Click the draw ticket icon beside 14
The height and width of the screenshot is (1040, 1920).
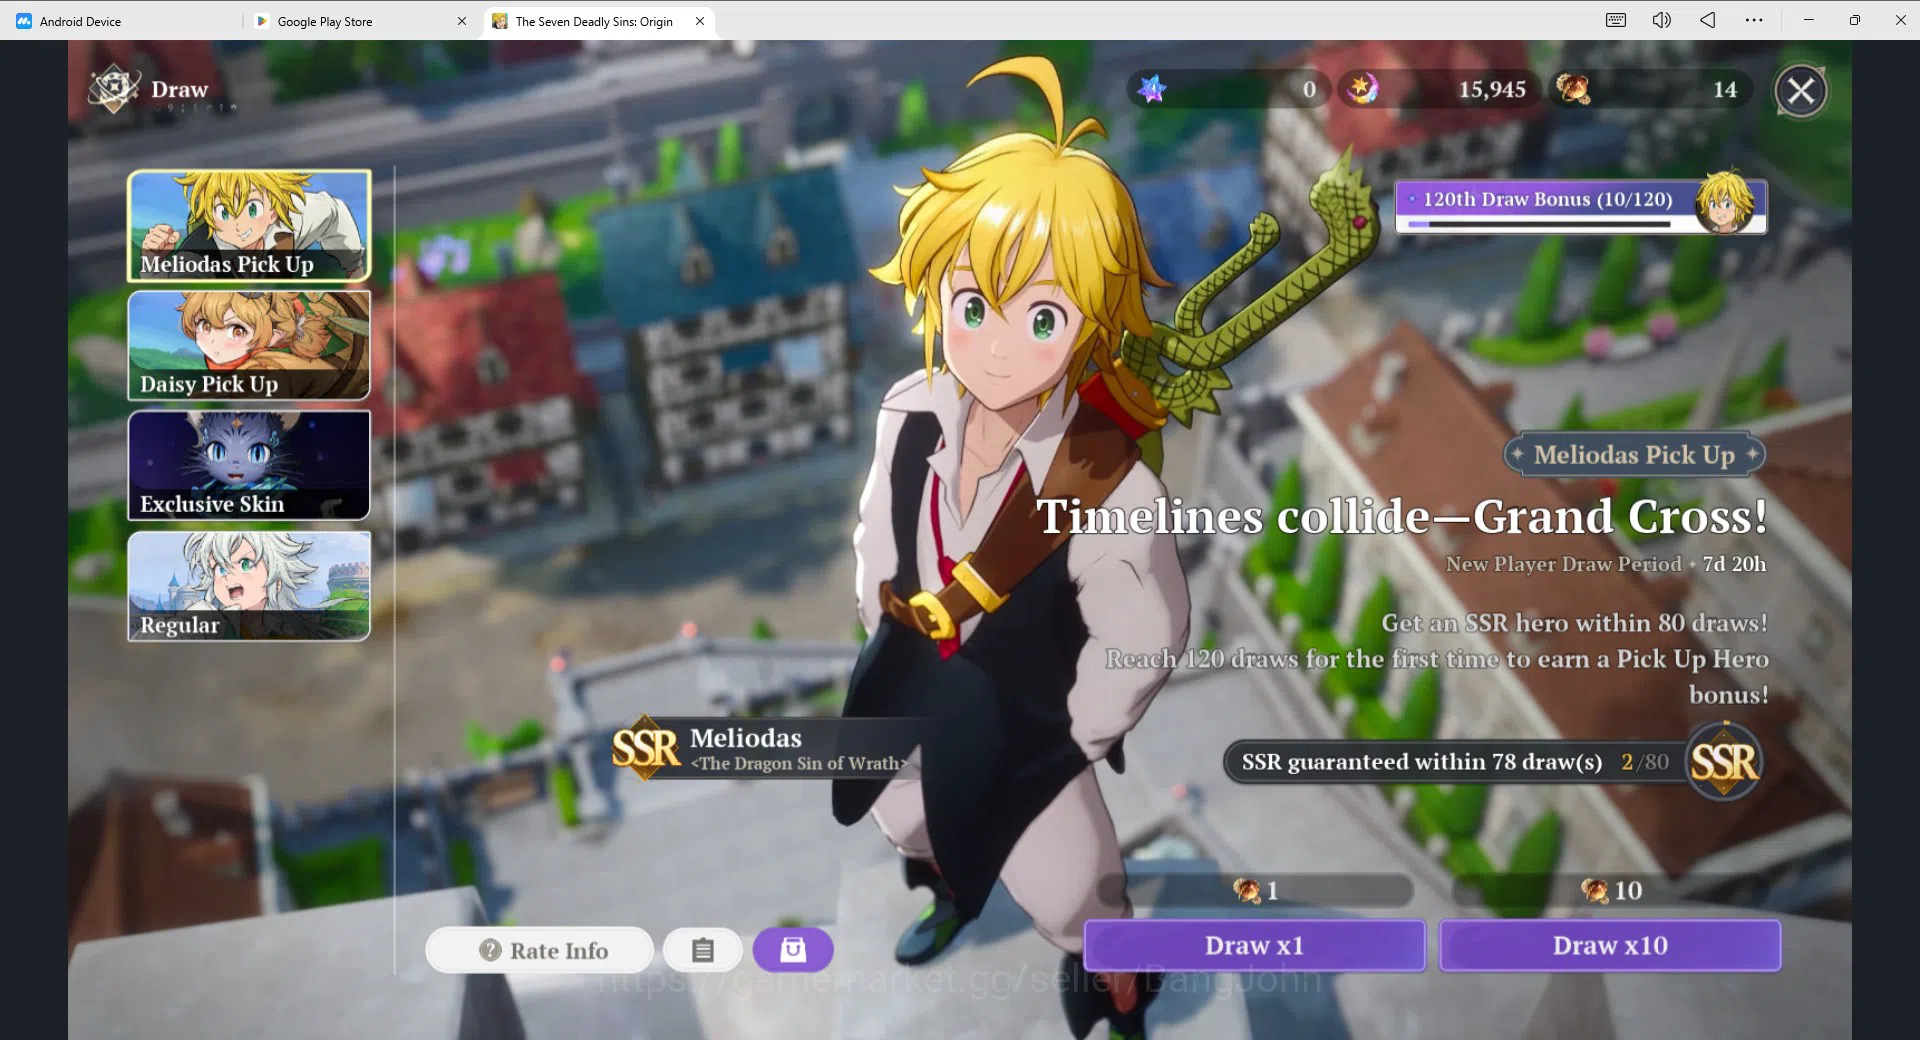click(1572, 89)
